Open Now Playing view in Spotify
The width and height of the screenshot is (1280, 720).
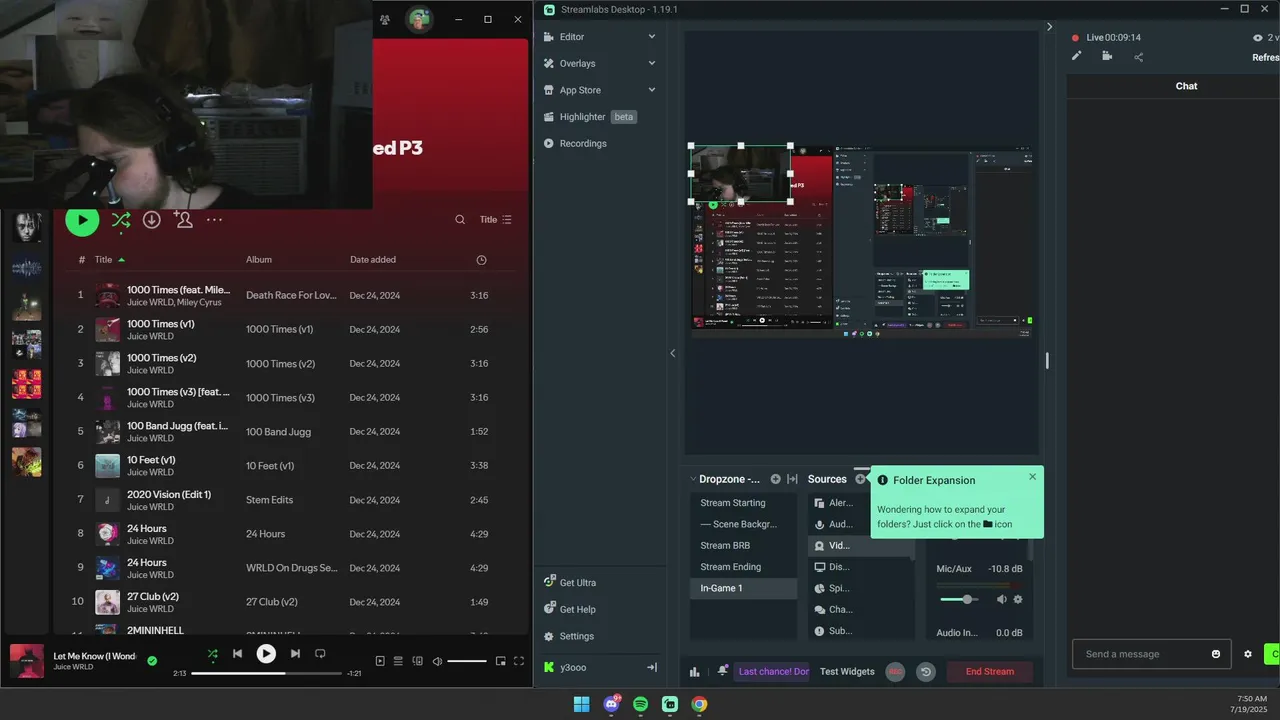point(380,661)
